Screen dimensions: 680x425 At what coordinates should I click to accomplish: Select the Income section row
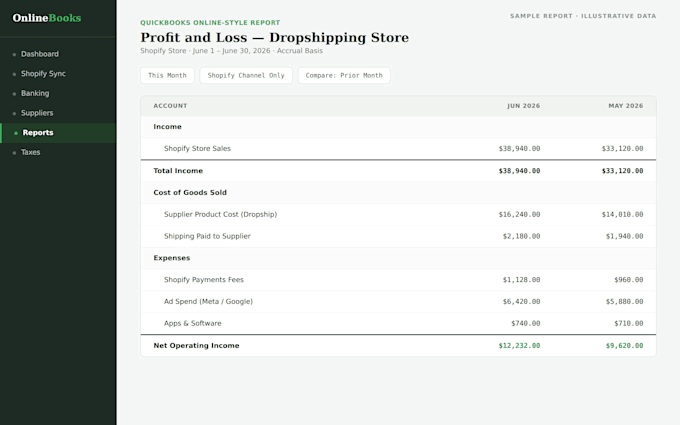[x=398, y=127]
